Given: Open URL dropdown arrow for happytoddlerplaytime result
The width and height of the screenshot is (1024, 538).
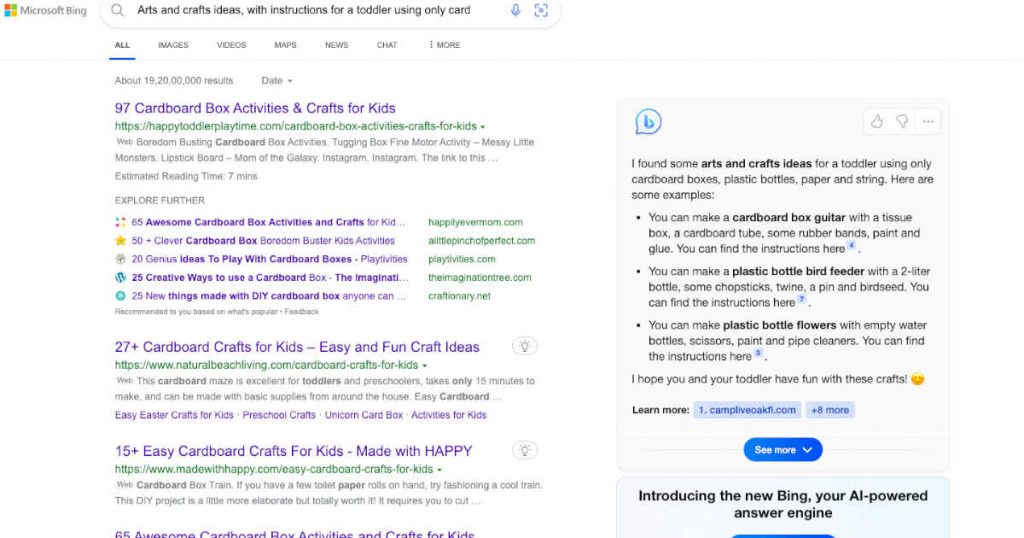Looking at the screenshot, I should (482, 127).
